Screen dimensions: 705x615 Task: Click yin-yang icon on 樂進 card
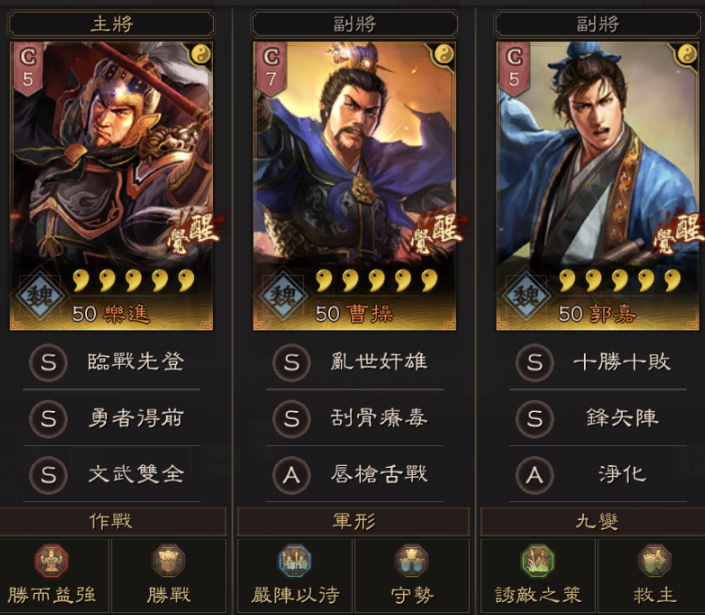201,54
